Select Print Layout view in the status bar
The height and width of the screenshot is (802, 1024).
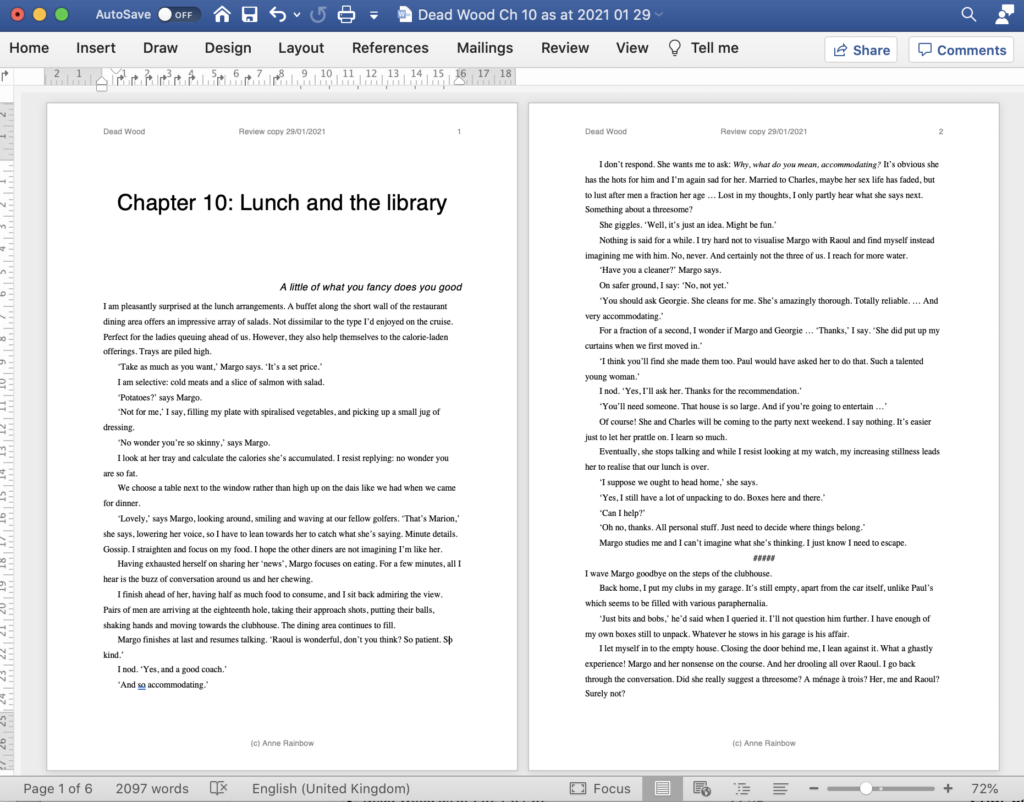click(665, 789)
